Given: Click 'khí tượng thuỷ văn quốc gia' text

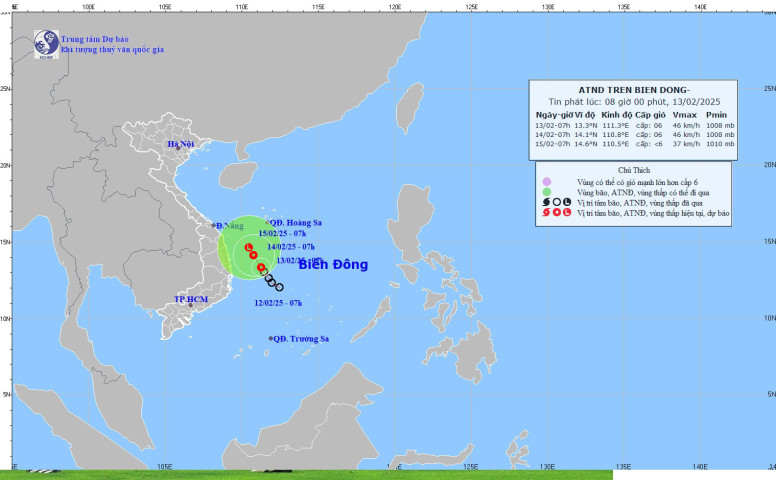Looking at the screenshot, I should pos(112,49).
